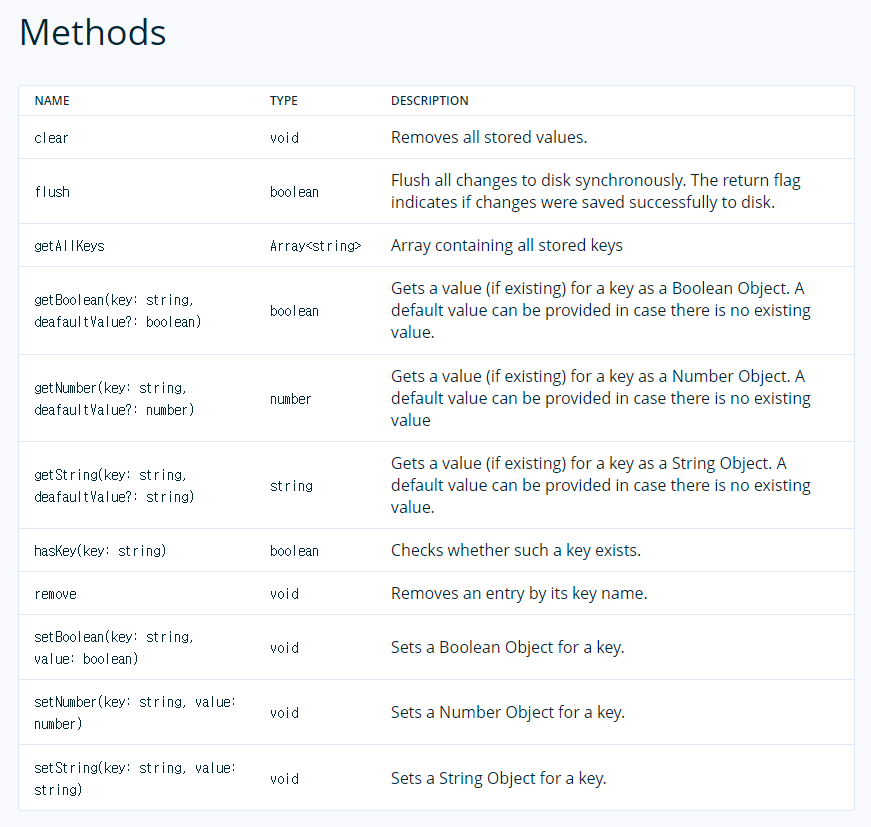Image resolution: width=871 pixels, height=827 pixels.
Task: Click the Boolean Object getter description
Action: [600, 310]
